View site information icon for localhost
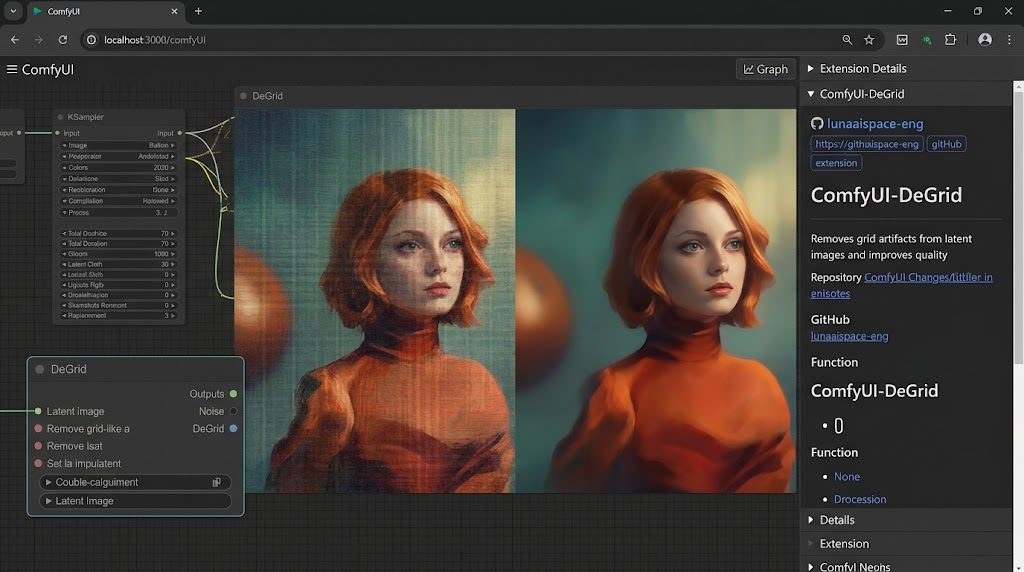The height and width of the screenshot is (572, 1024). (91, 40)
